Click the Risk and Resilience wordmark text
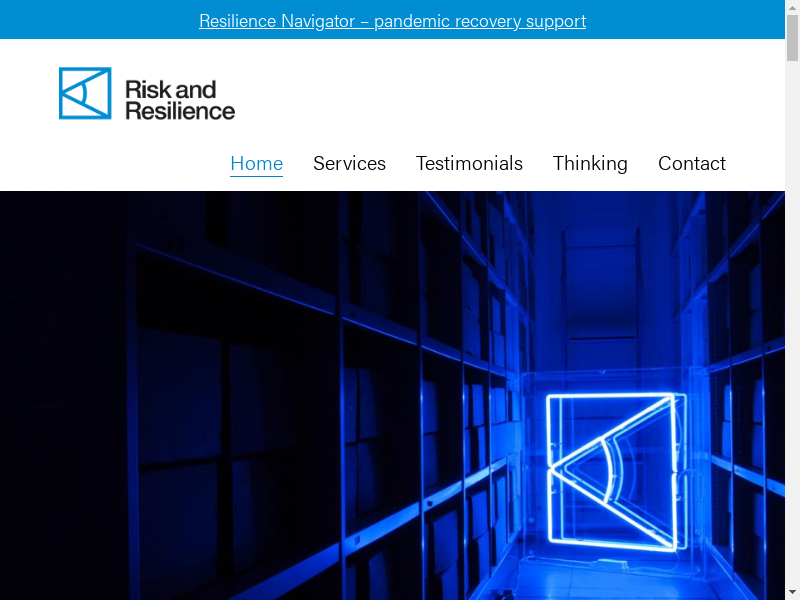 (180, 99)
